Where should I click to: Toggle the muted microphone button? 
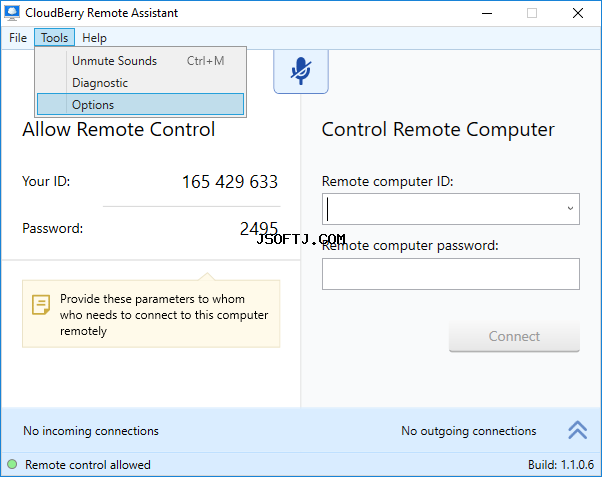click(x=301, y=71)
